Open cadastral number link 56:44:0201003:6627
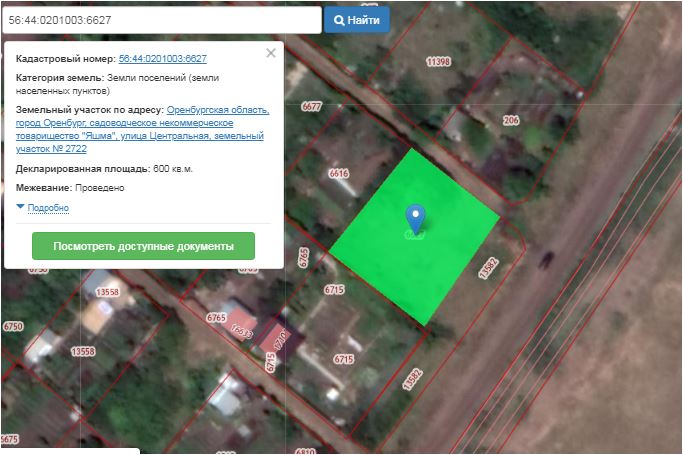The image size is (683, 455). (162, 59)
